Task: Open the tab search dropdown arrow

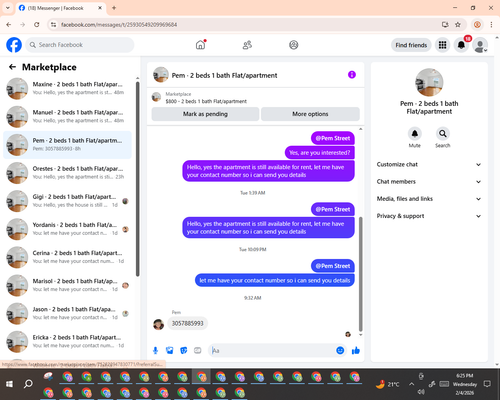Action: click(x=8, y=8)
